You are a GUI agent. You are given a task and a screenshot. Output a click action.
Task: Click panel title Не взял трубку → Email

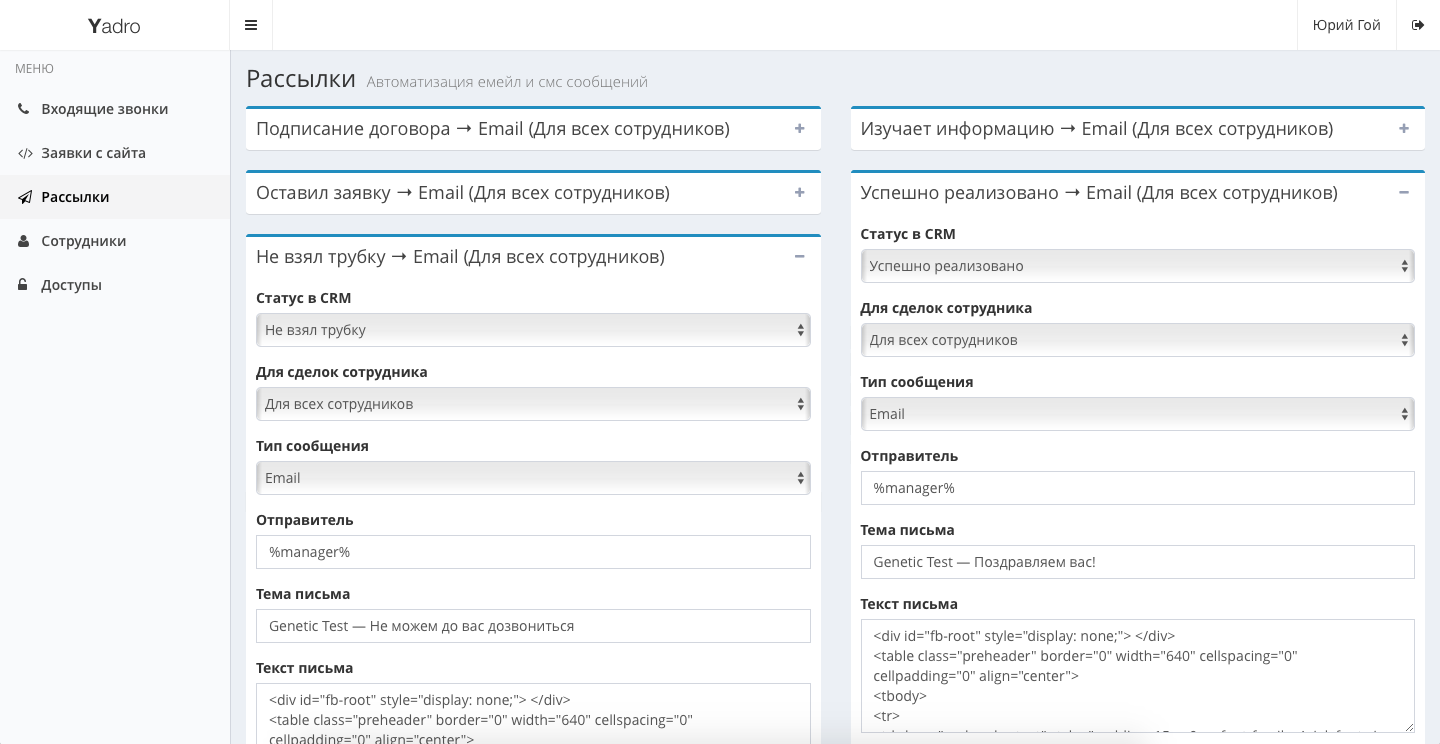[x=460, y=257]
